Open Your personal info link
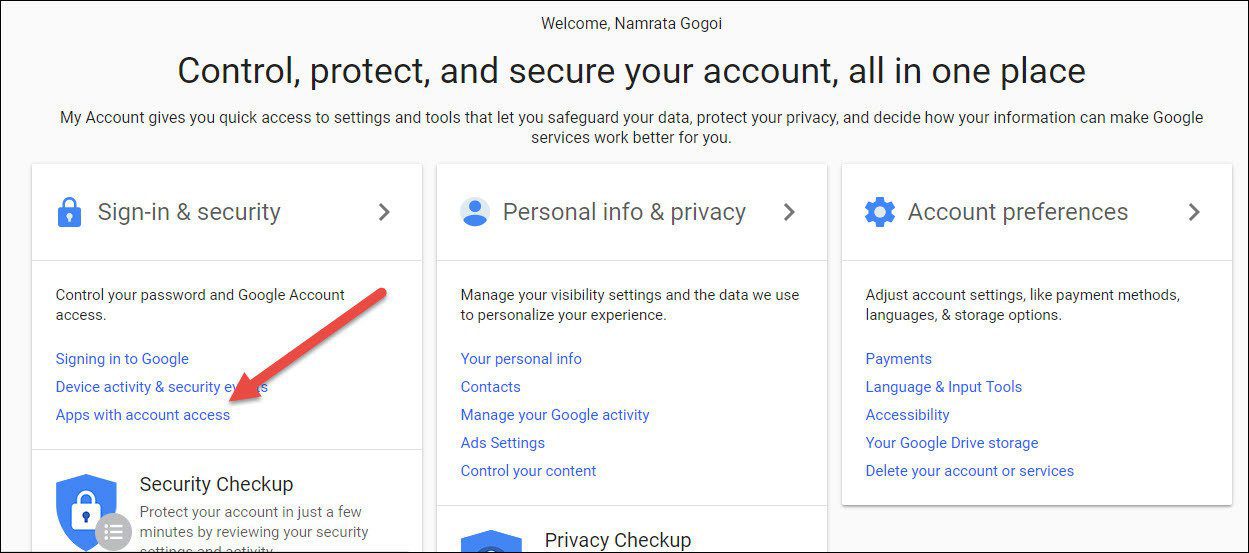1249x553 pixels. click(521, 359)
